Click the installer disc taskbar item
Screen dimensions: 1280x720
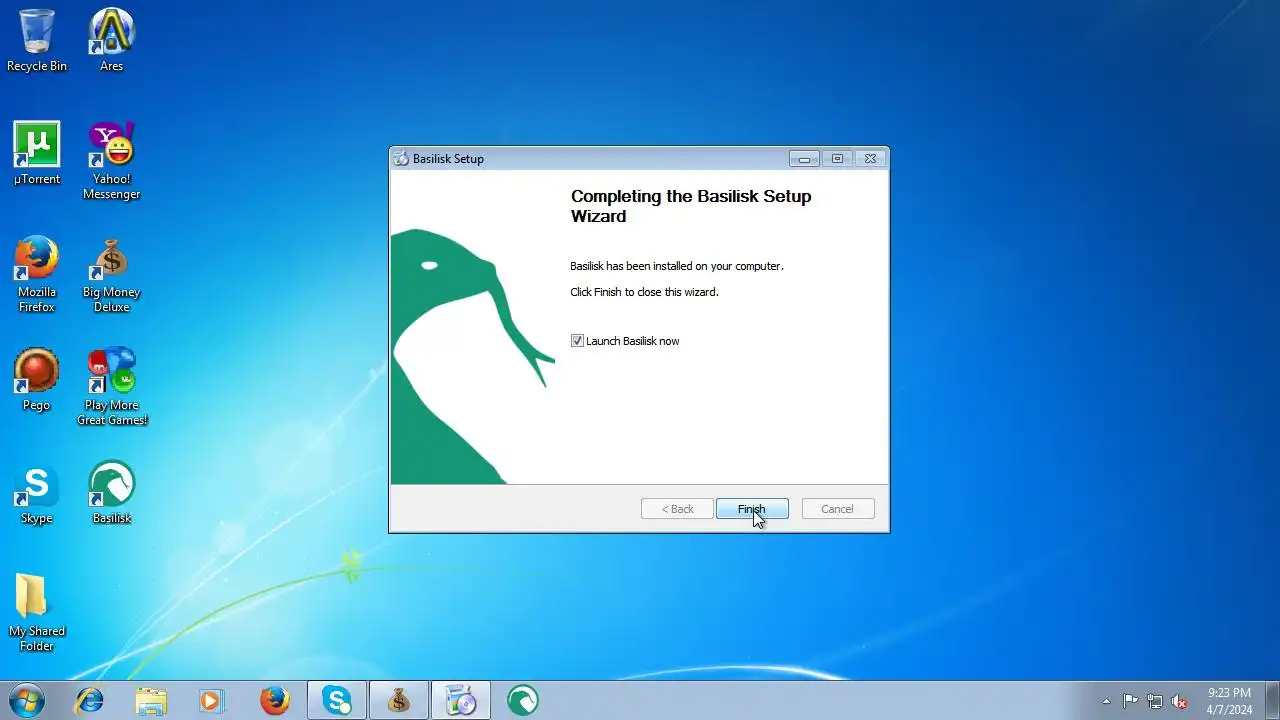point(461,701)
